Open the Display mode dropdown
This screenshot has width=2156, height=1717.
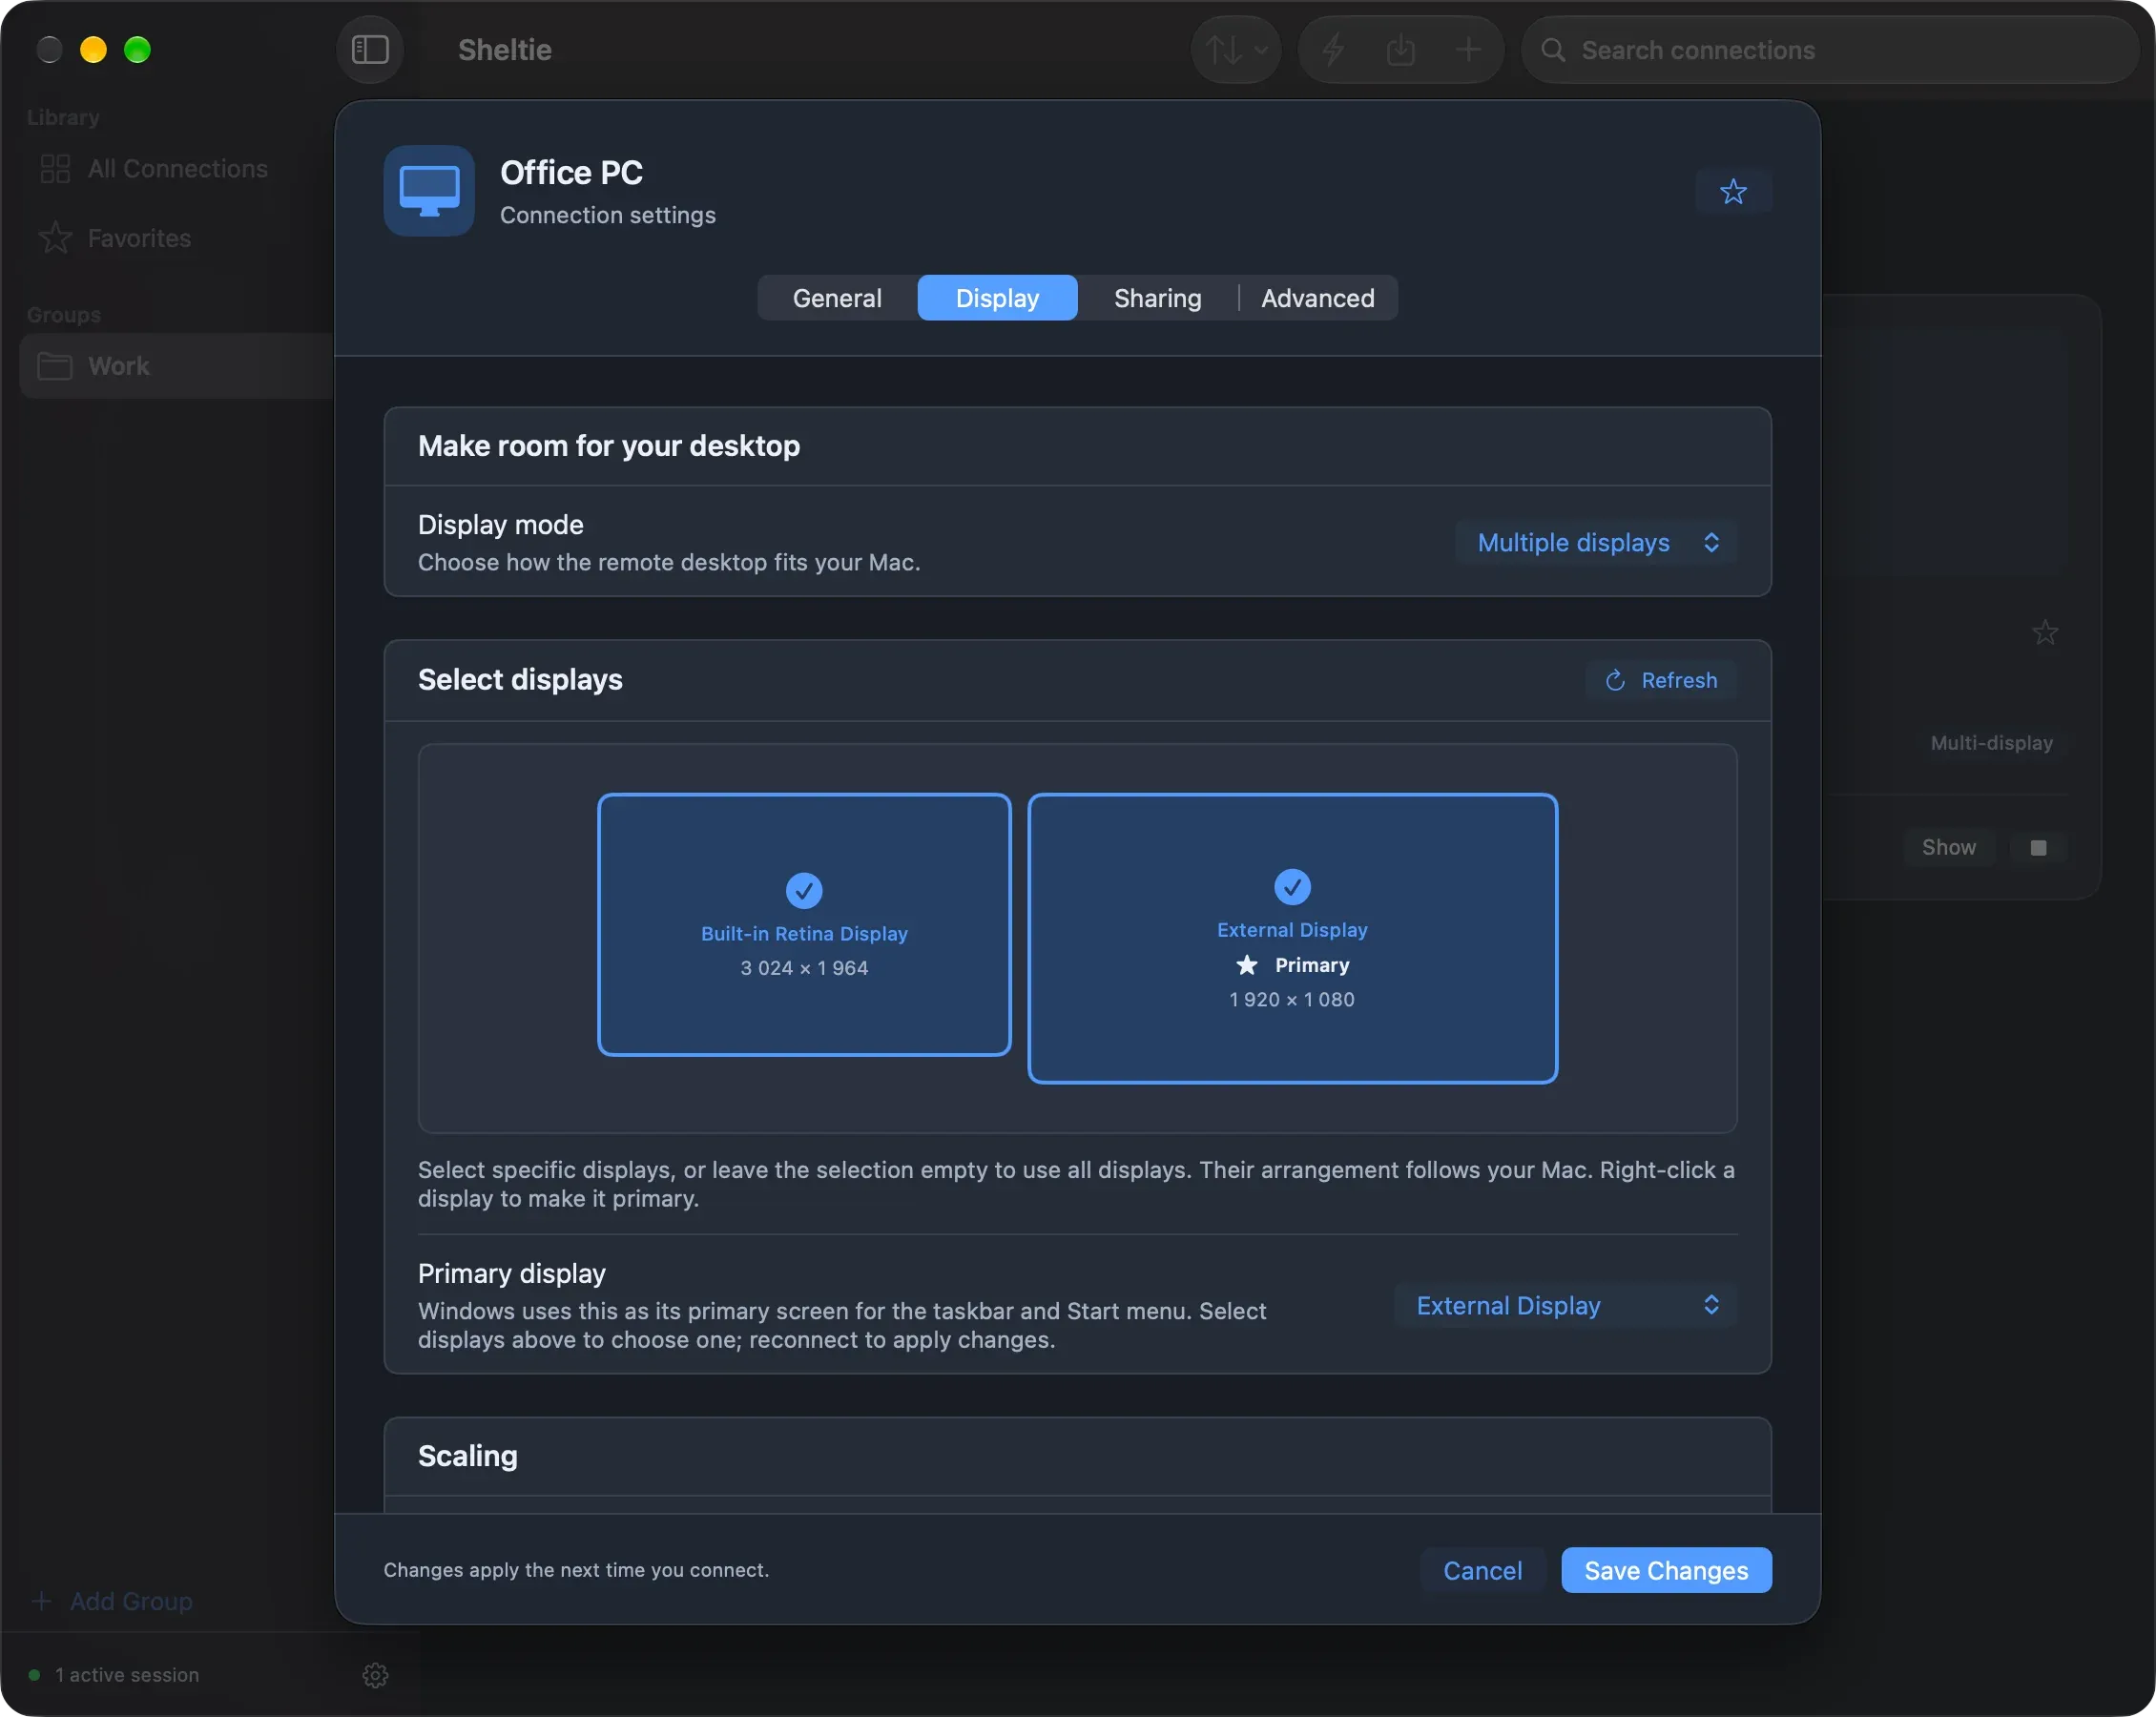coord(1596,543)
